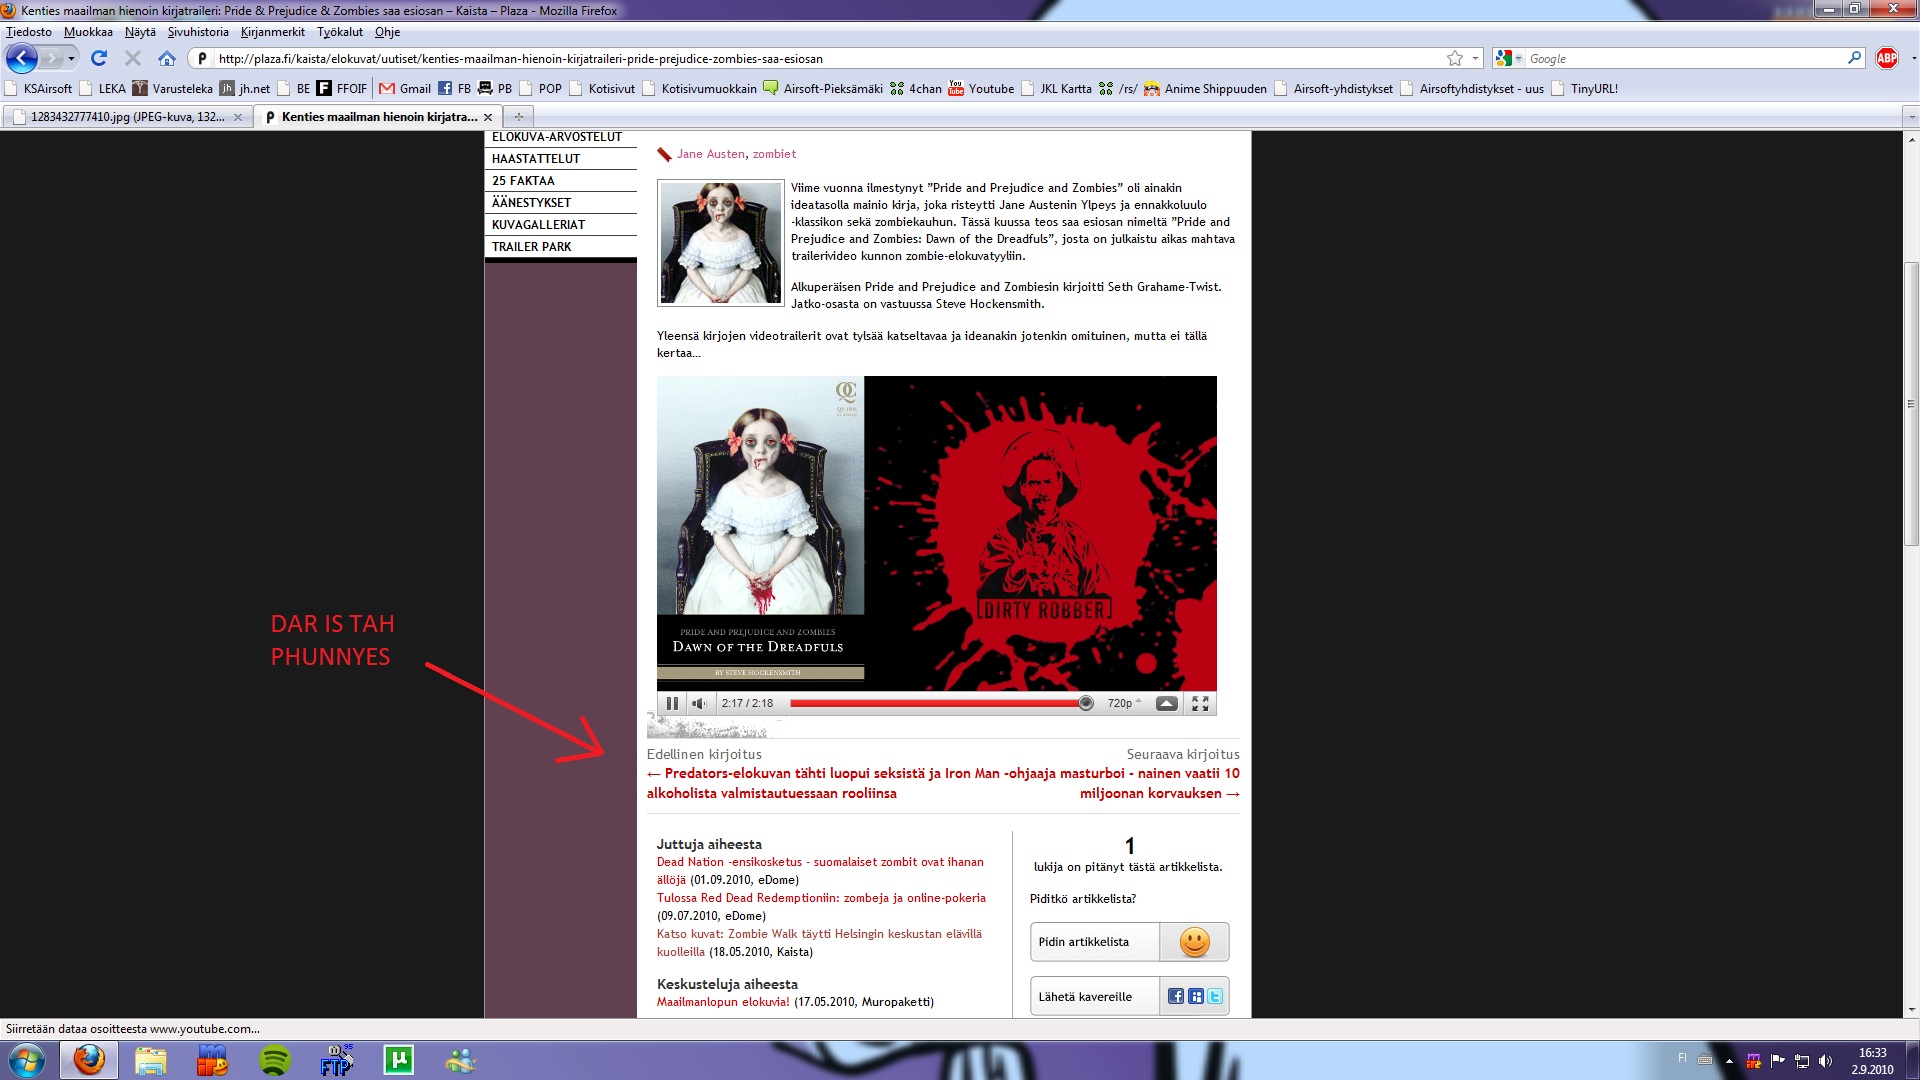Mute the video player volume
1920x1080 pixels.
tap(699, 703)
